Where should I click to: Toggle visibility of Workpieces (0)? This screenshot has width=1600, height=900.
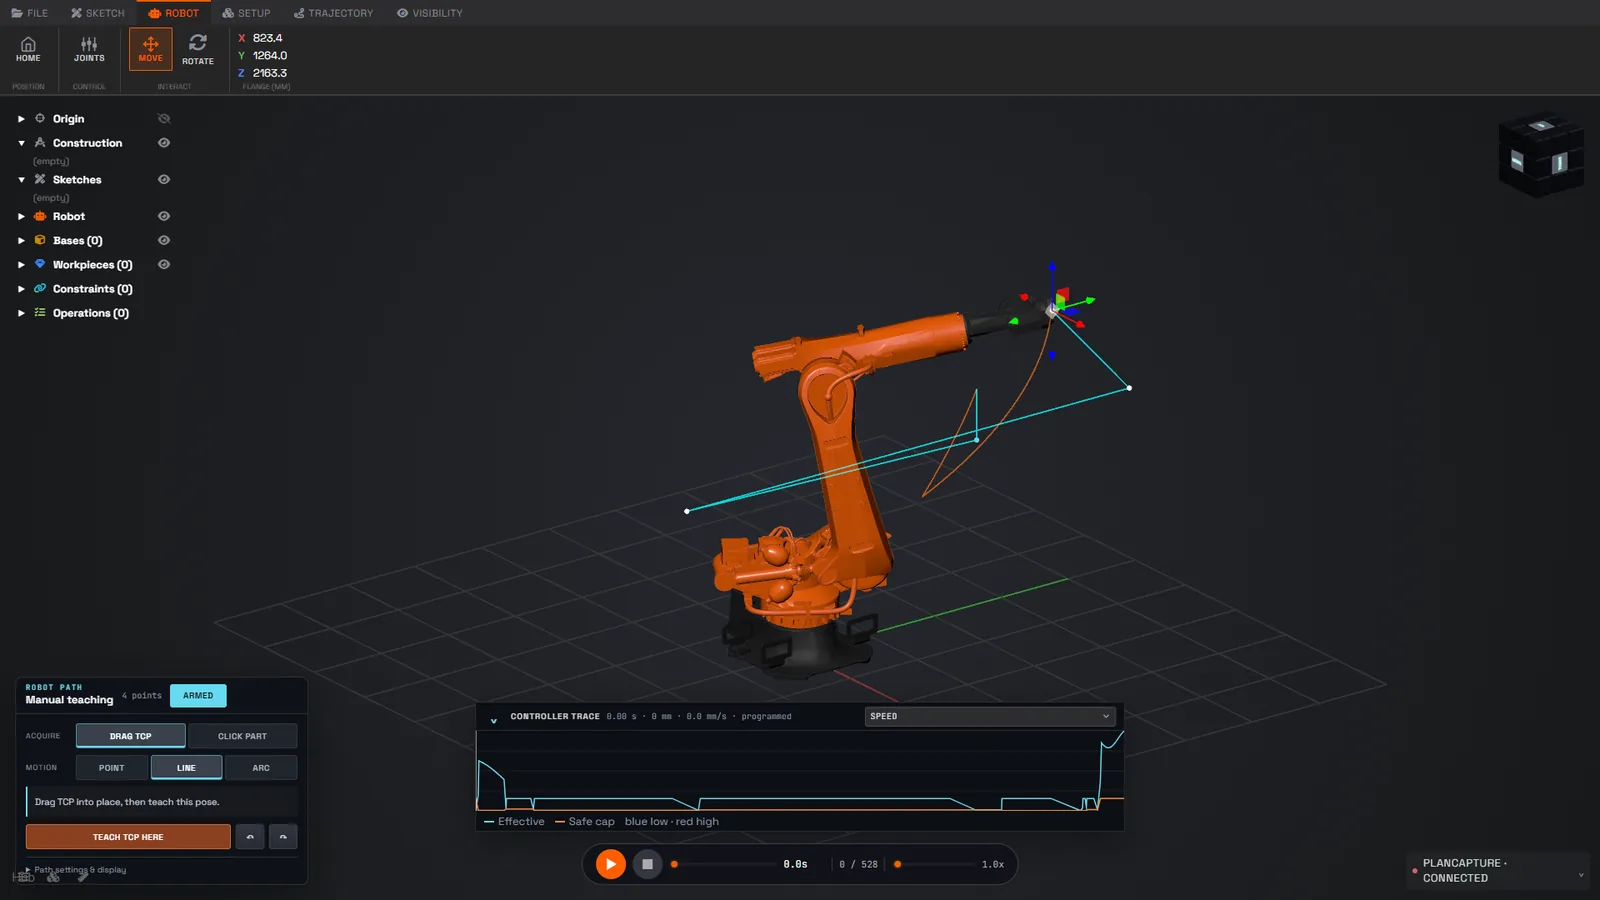click(x=164, y=264)
